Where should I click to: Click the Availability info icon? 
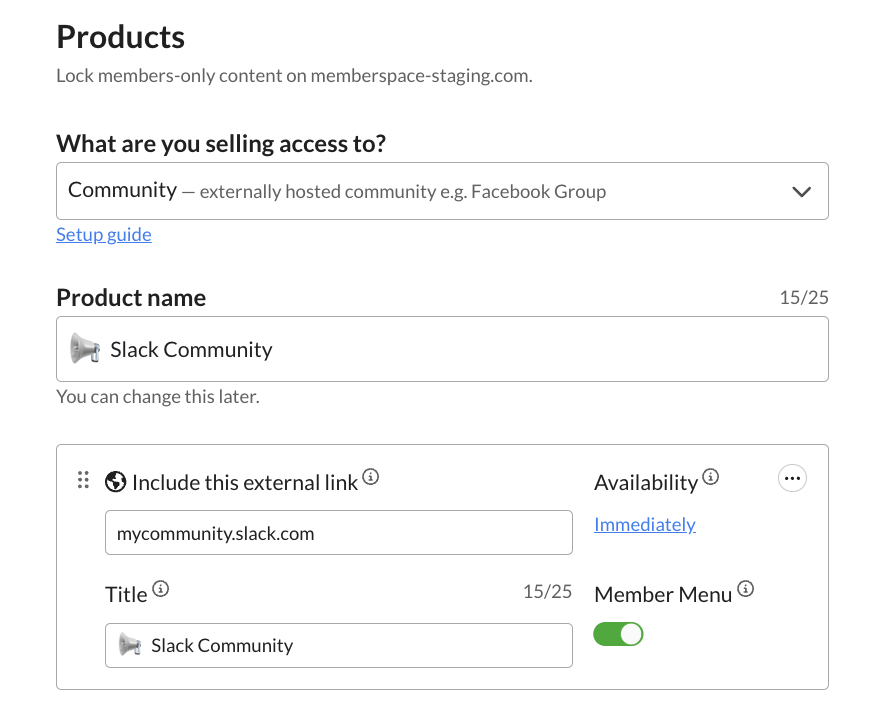712,477
